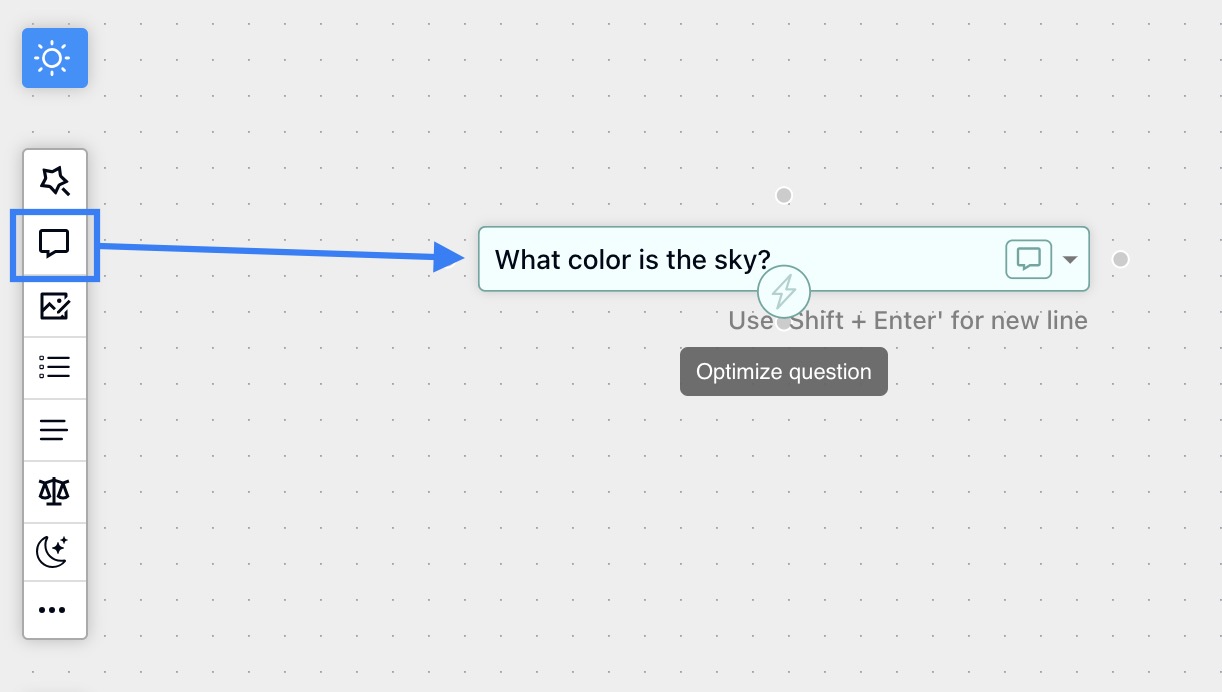Select the image node tool

coord(55,306)
